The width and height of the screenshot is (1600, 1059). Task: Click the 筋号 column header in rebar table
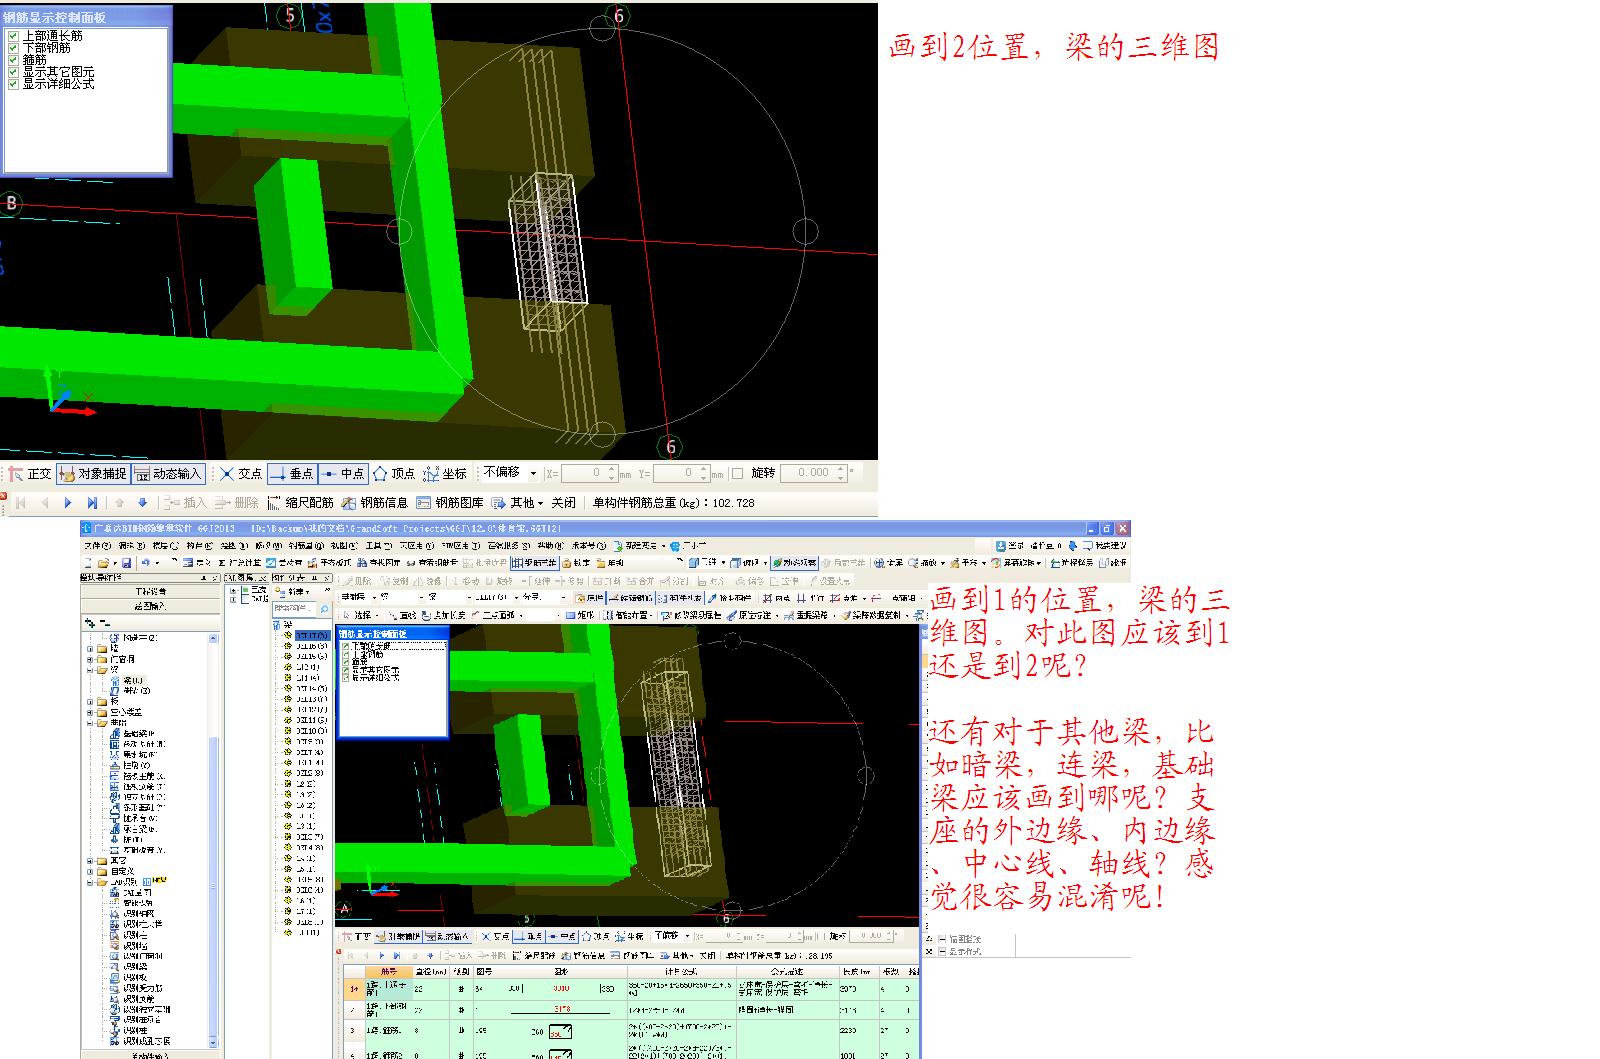pyautogui.click(x=388, y=971)
